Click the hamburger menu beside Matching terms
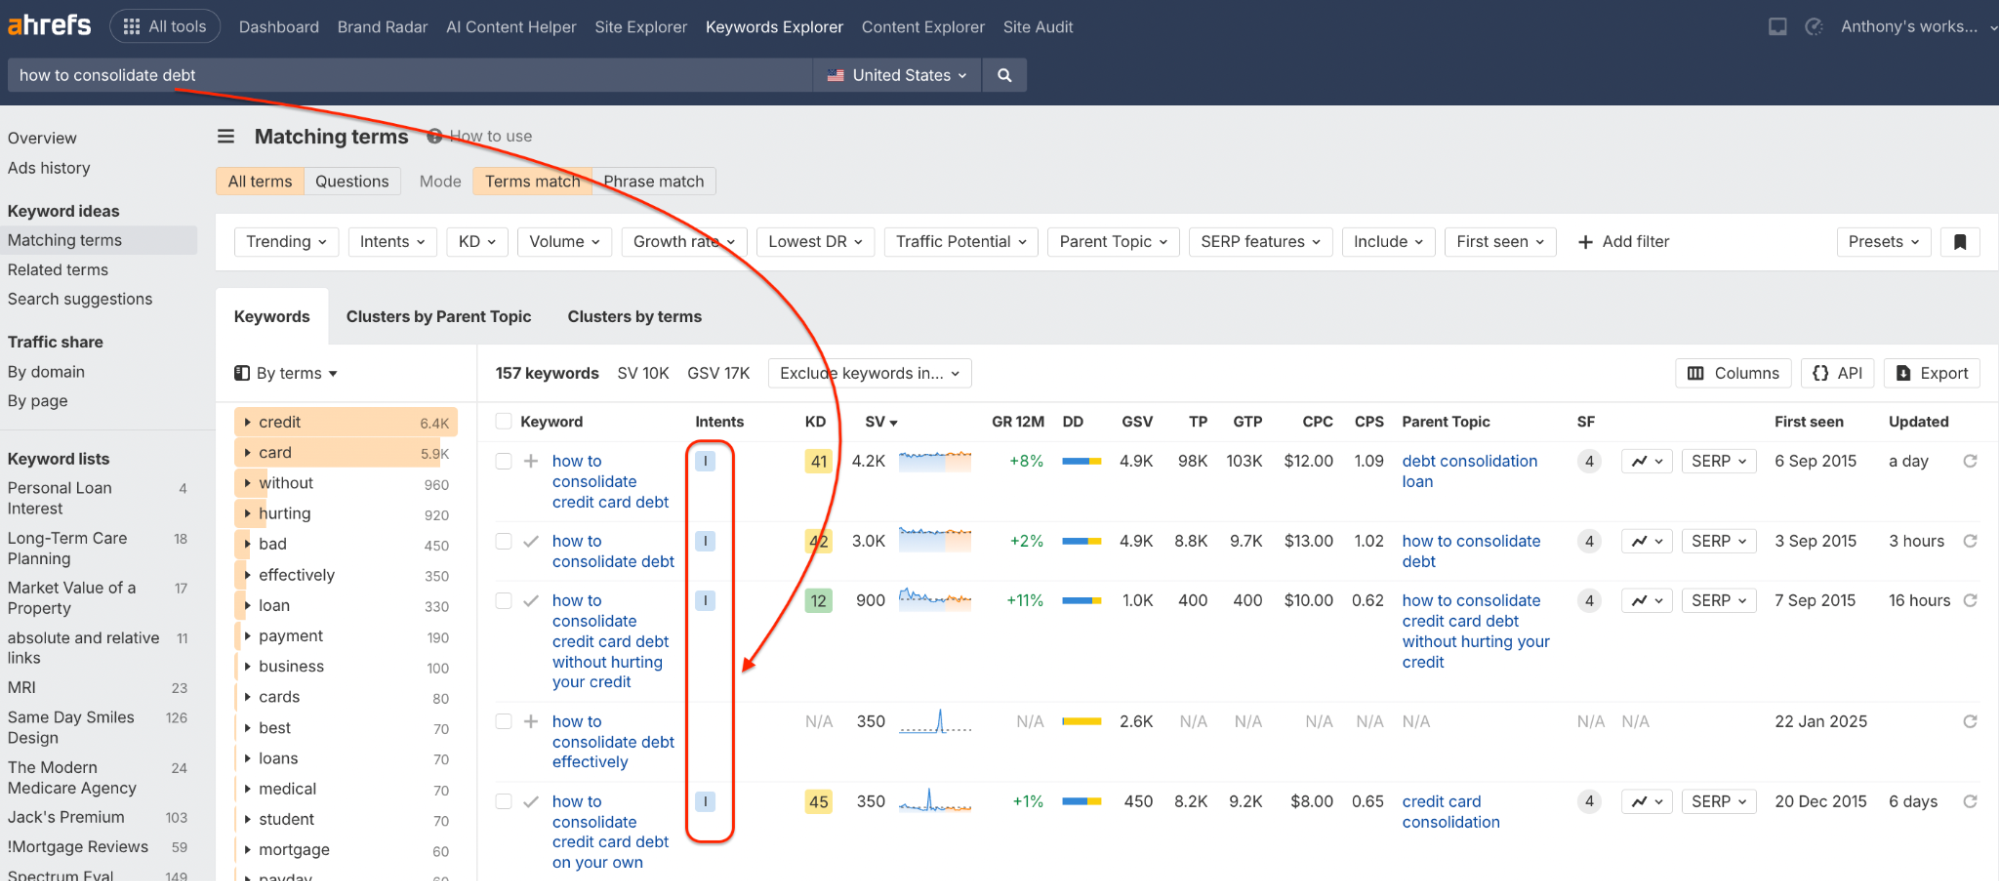The width and height of the screenshot is (1999, 882). click(226, 136)
